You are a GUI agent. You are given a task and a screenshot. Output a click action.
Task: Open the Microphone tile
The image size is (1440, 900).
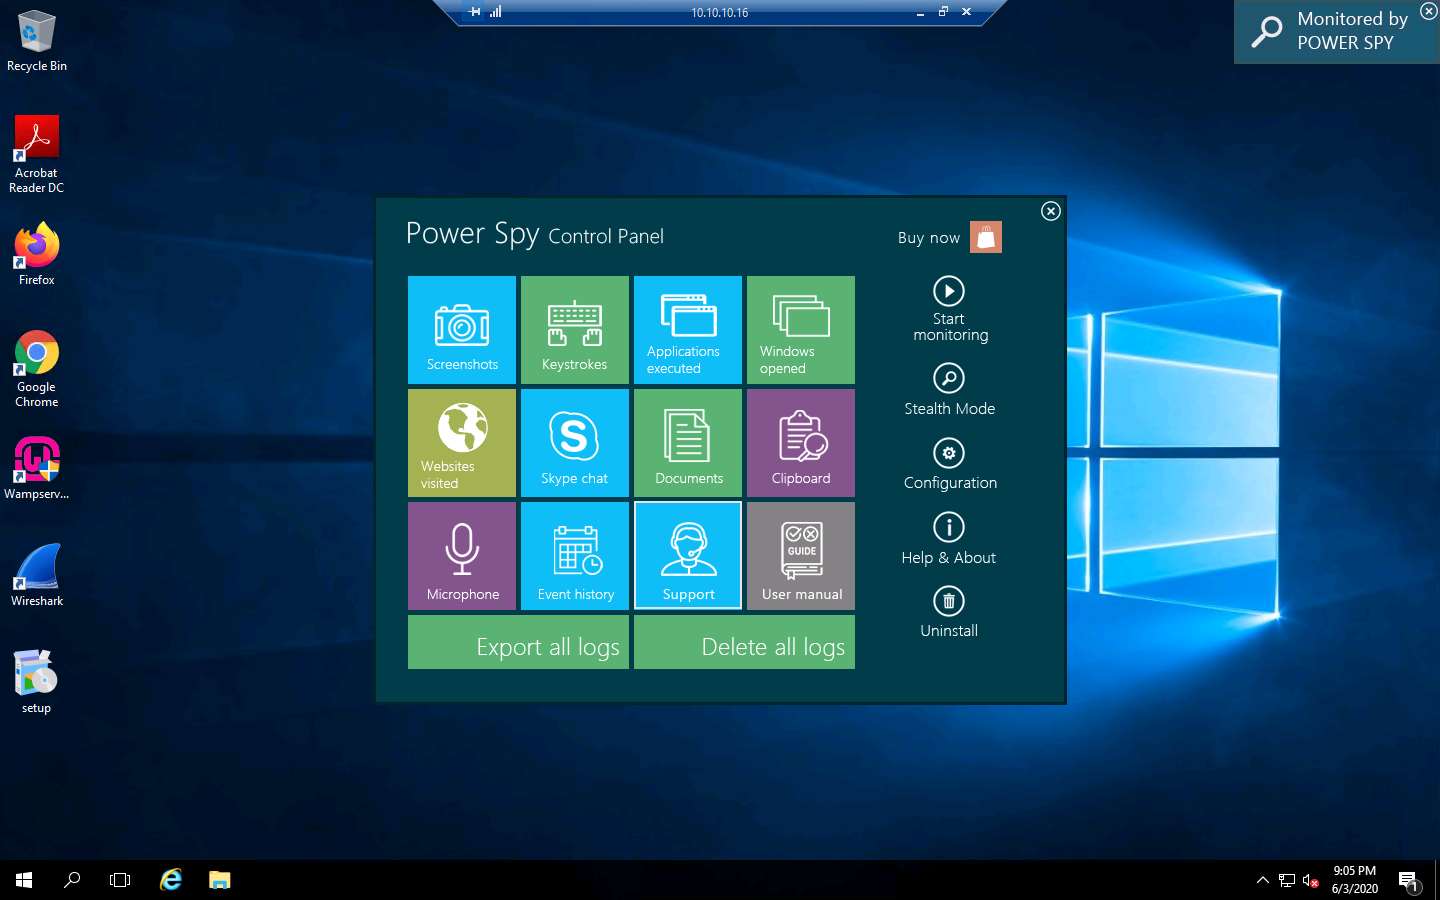coord(462,556)
